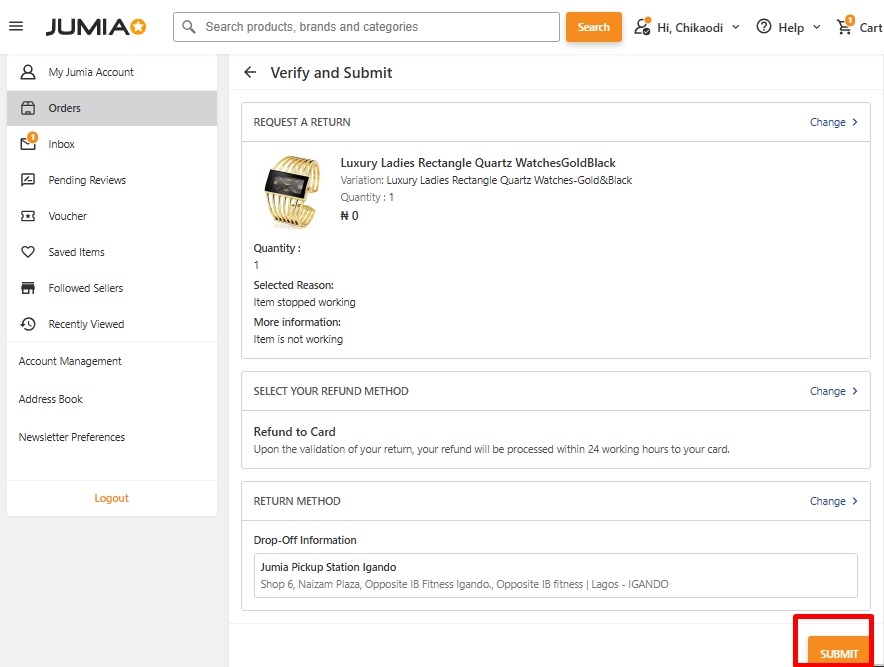Open the hamburger menu icon

pos(15,26)
